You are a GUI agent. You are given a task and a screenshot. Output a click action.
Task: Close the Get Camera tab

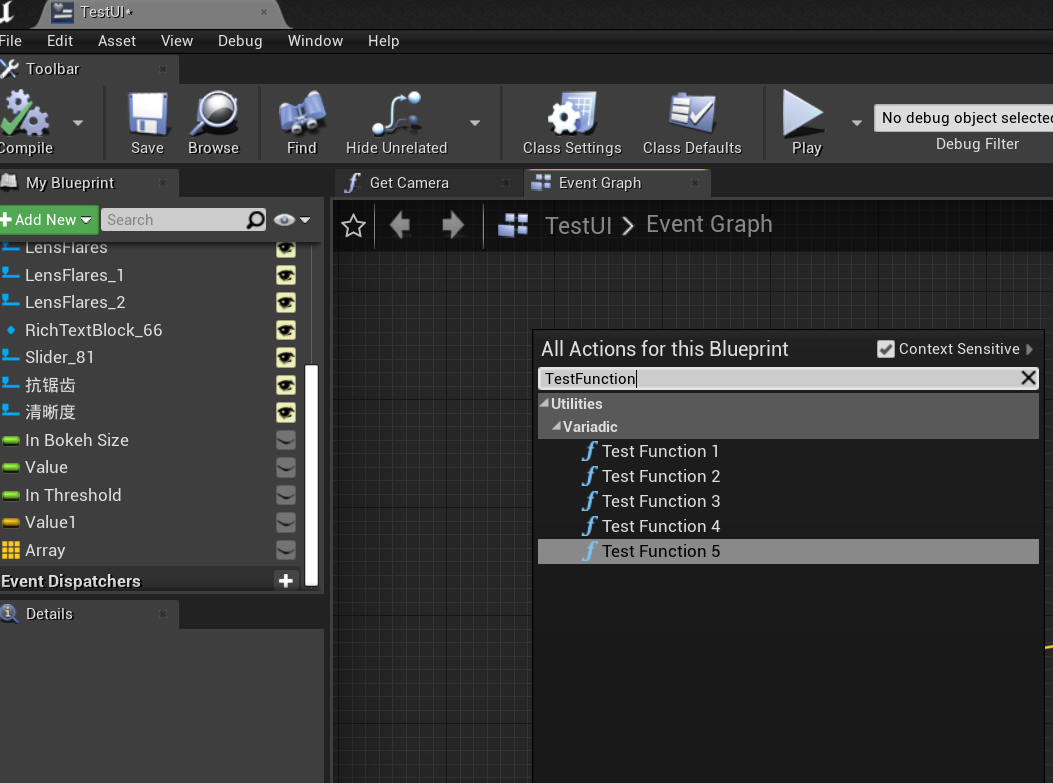coord(506,183)
